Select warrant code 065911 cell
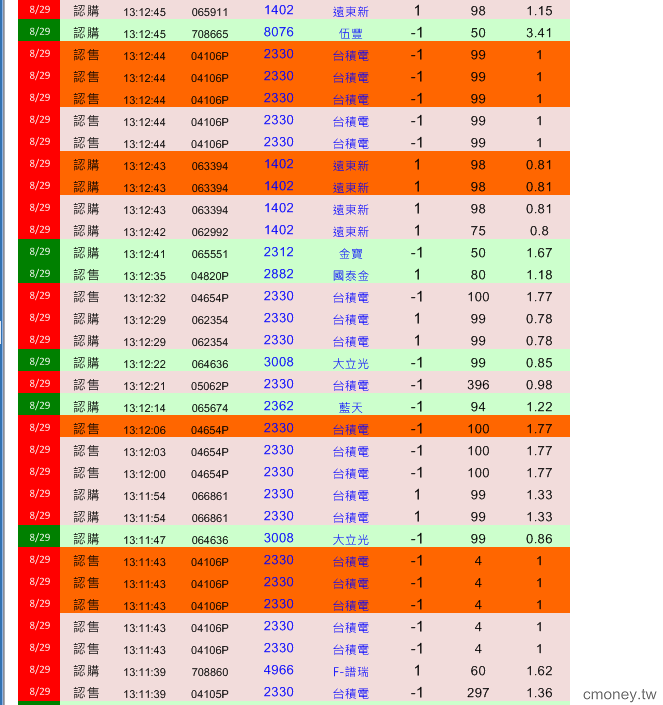 pos(210,12)
